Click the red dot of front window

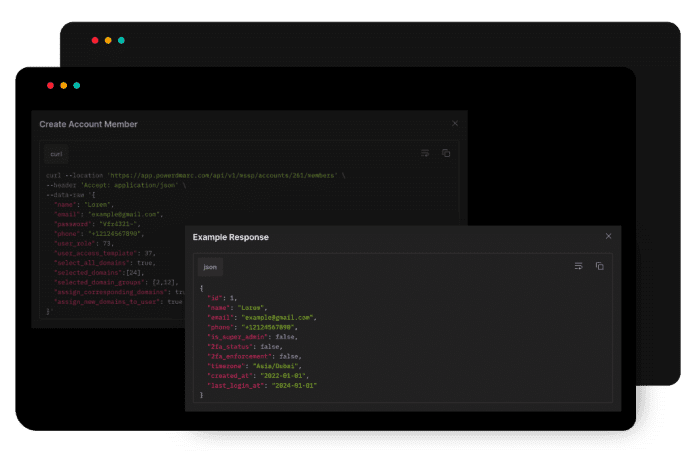click(x=51, y=85)
